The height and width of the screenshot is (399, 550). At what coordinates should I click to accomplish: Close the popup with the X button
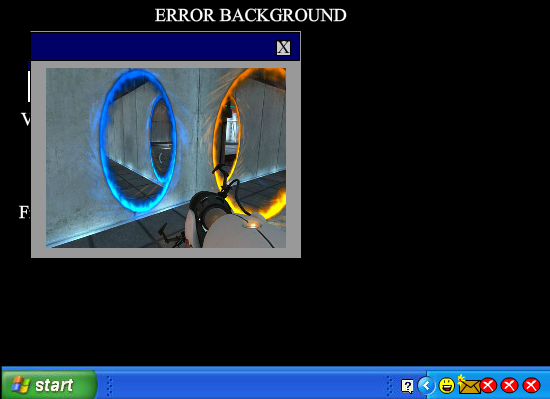(x=283, y=48)
